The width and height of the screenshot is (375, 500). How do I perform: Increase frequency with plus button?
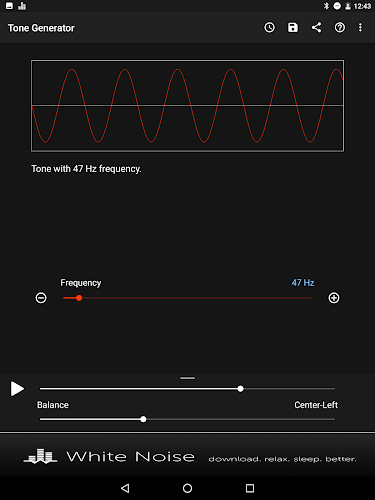[334, 298]
